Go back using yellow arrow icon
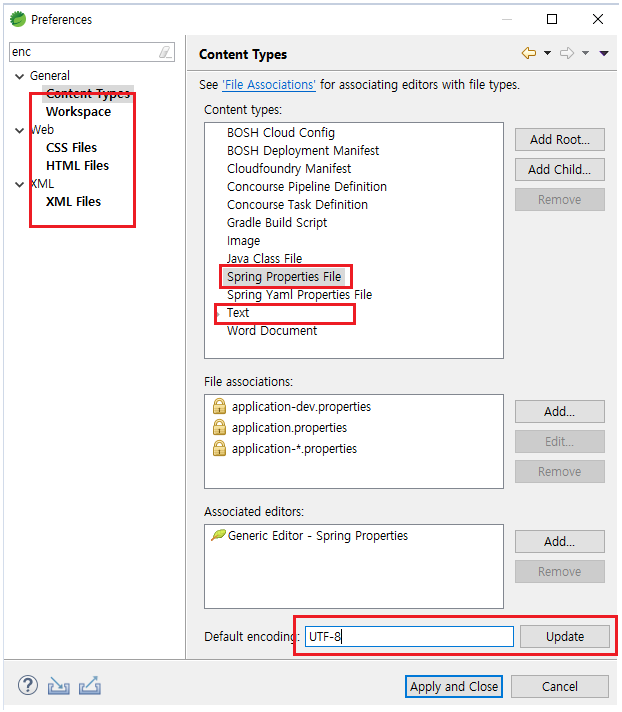This screenshot has width=622, height=712. point(529,54)
